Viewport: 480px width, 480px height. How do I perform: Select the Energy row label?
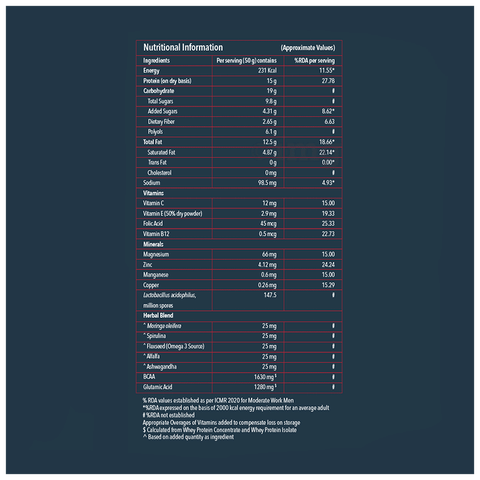[151, 71]
